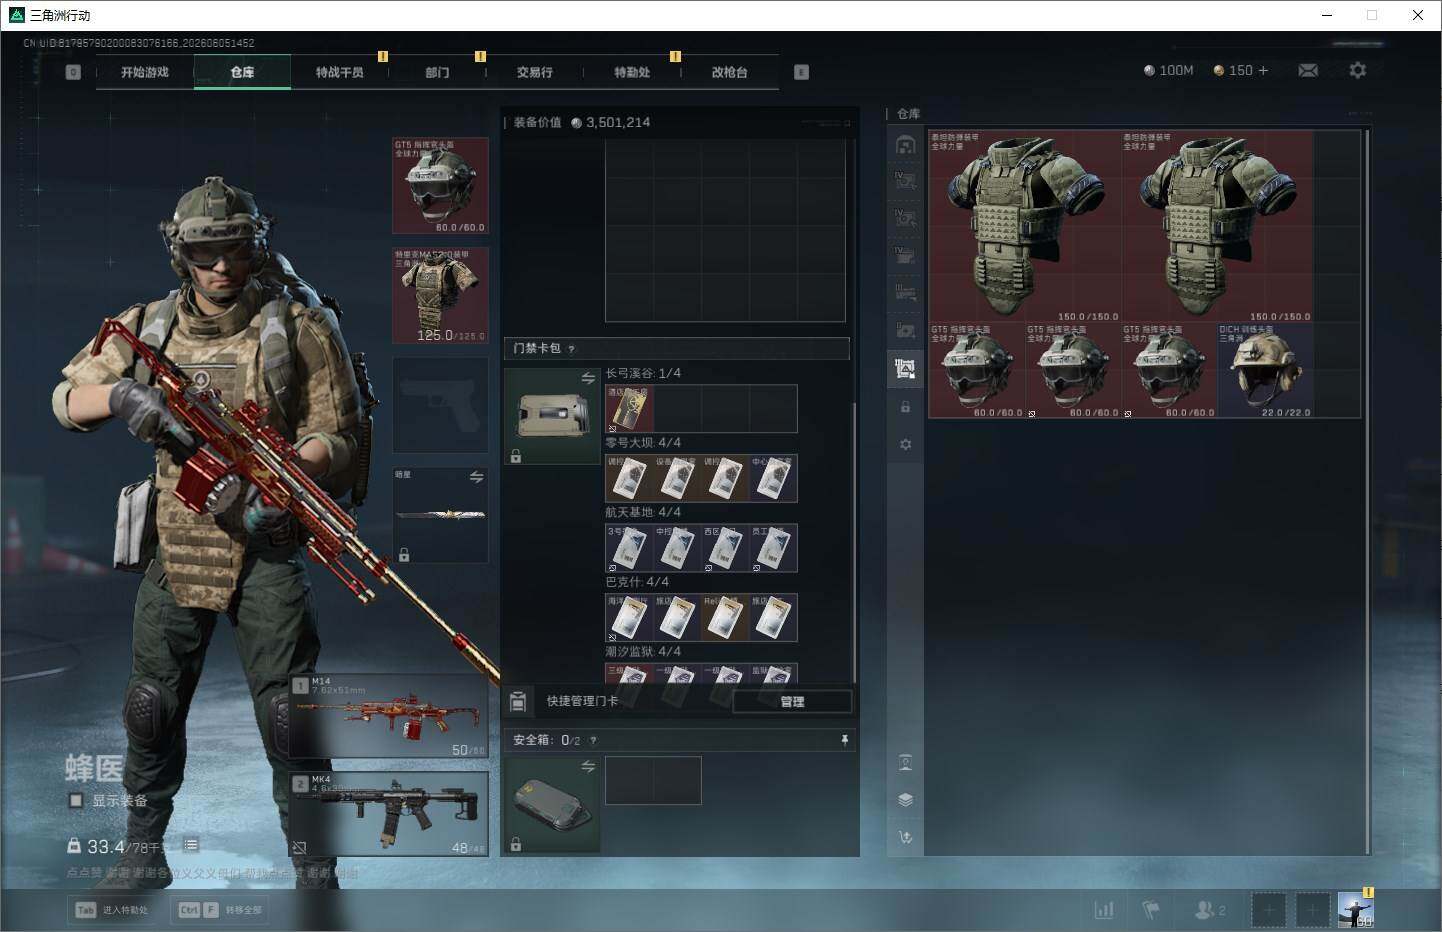This screenshot has height=932, width=1442.
Task: Click the warehouse panel scrollbar
Action: point(1366,491)
